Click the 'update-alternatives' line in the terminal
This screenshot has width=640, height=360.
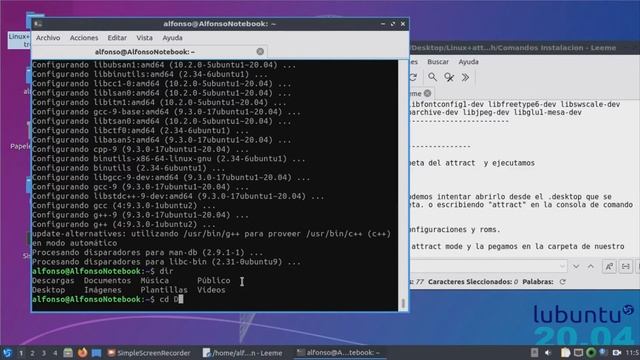pyautogui.click(x=211, y=234)
